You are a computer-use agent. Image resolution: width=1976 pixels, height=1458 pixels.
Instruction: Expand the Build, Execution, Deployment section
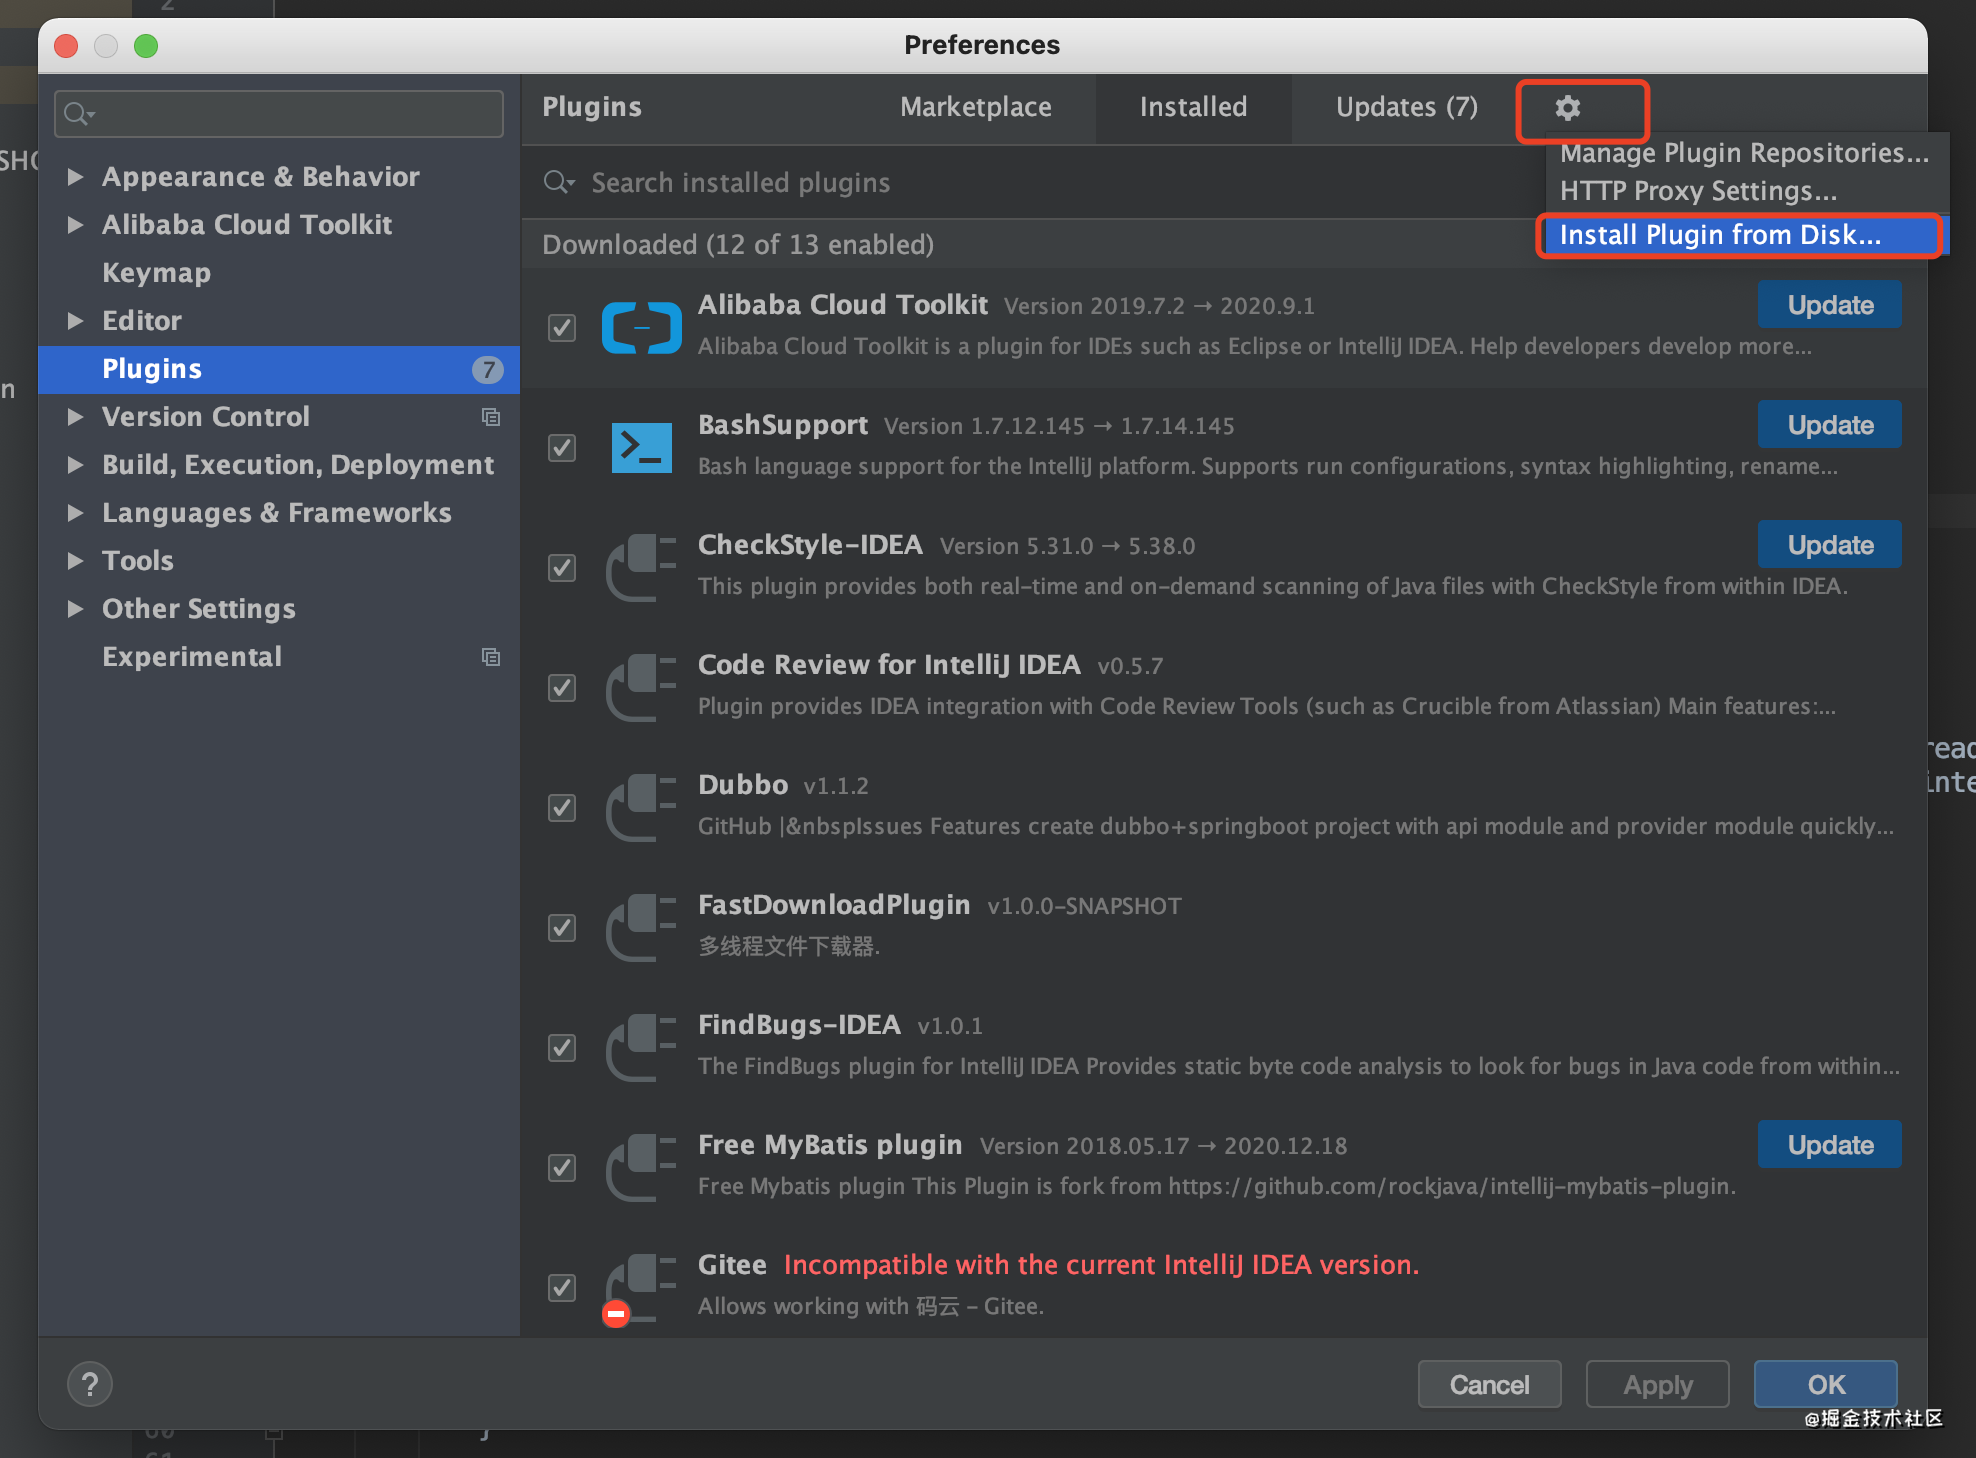[75, 465]
